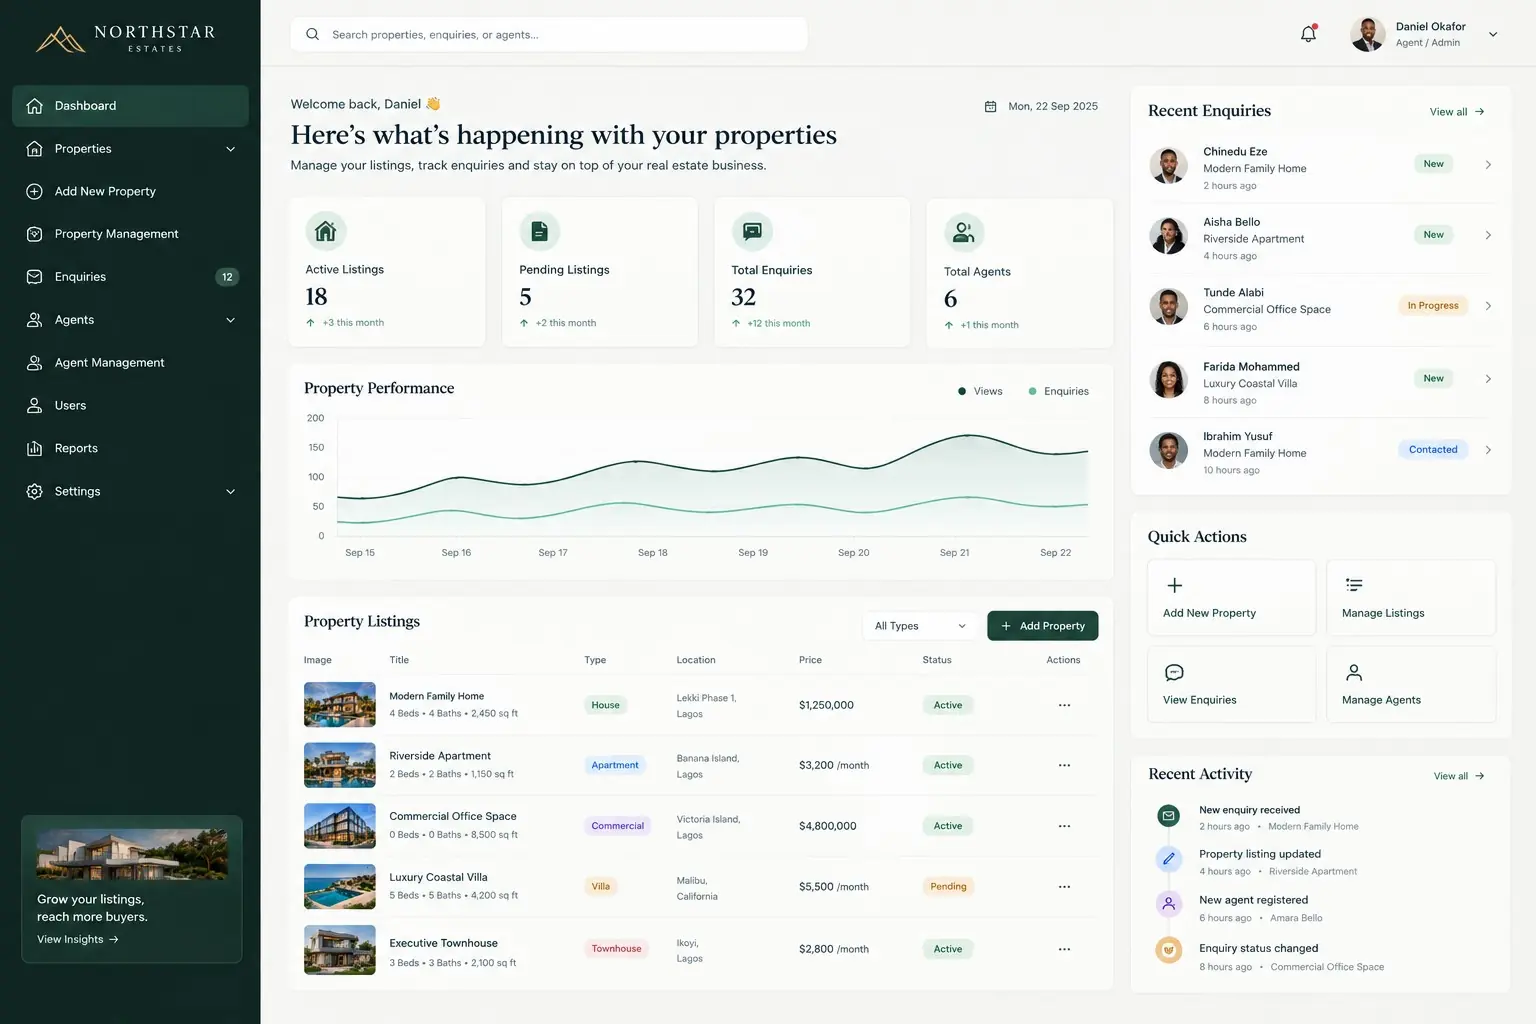Viewport: 1536px width, 1024px height.
Task: Click Manage Agents quick action card
Action: [x=1411, y=685]
